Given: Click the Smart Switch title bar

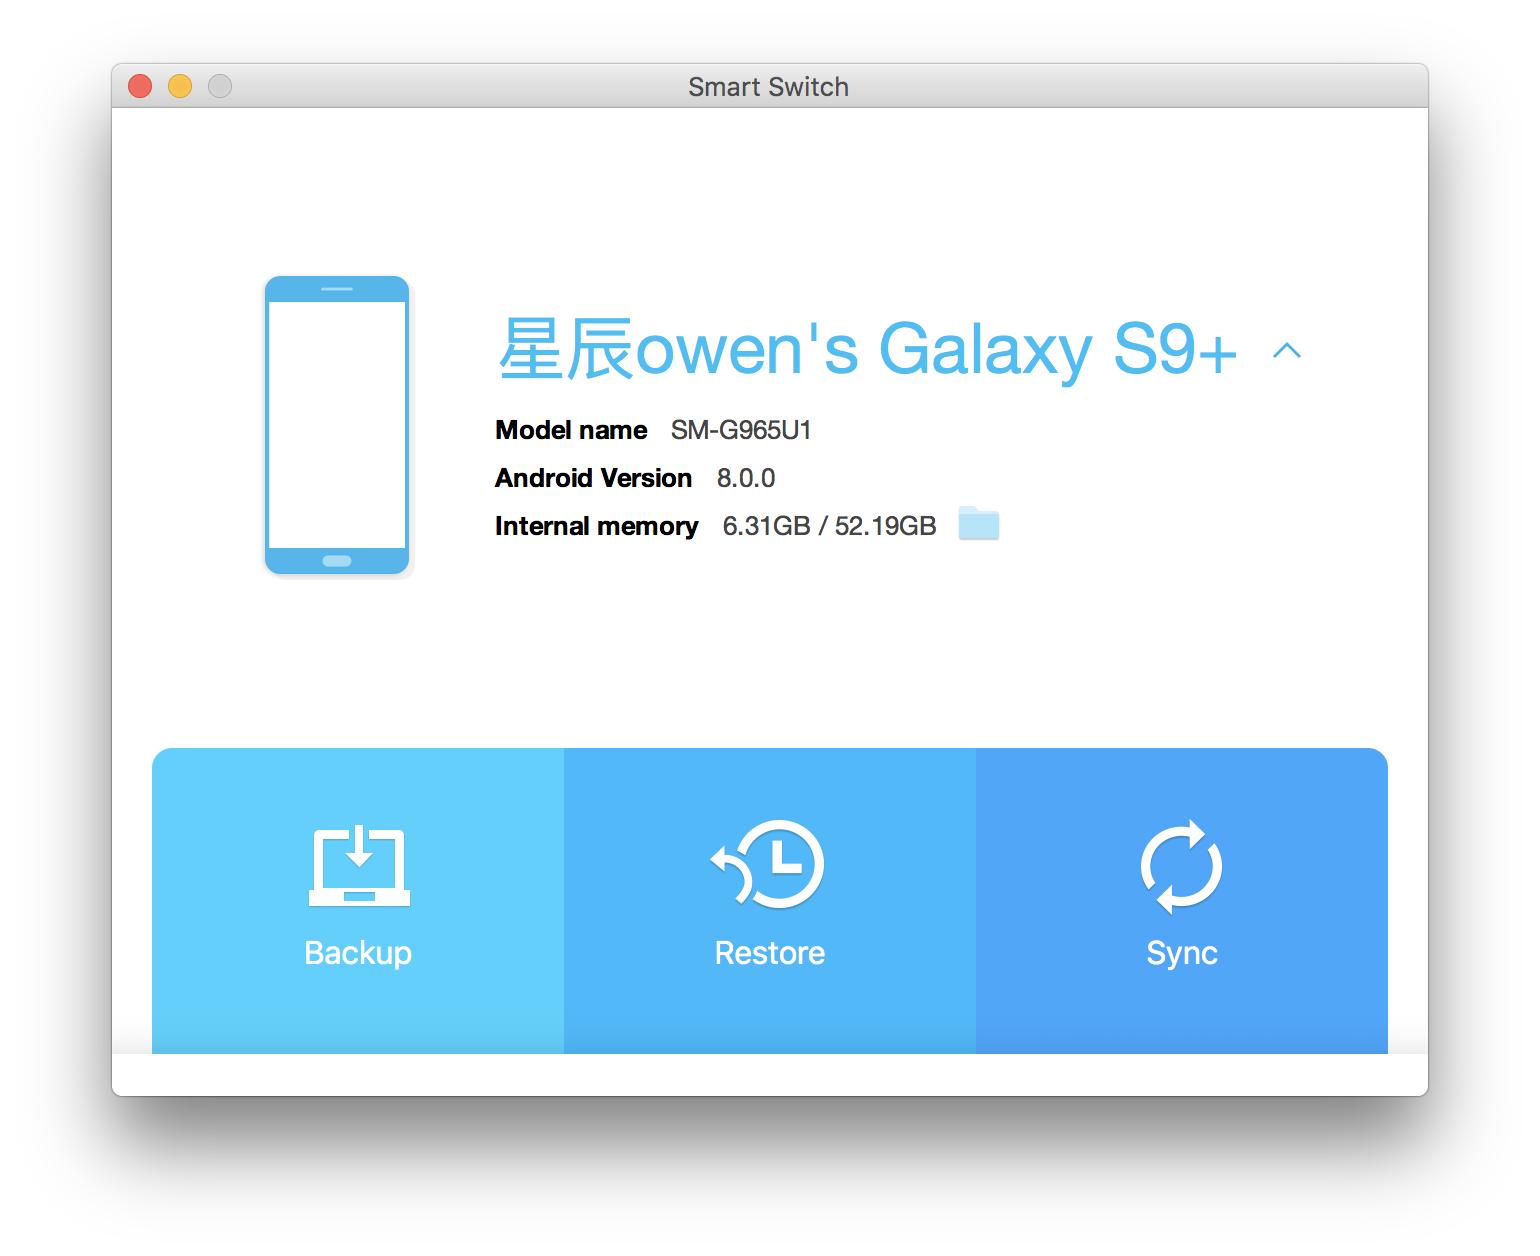Looking at the screenshot, I should pos(768,86).
